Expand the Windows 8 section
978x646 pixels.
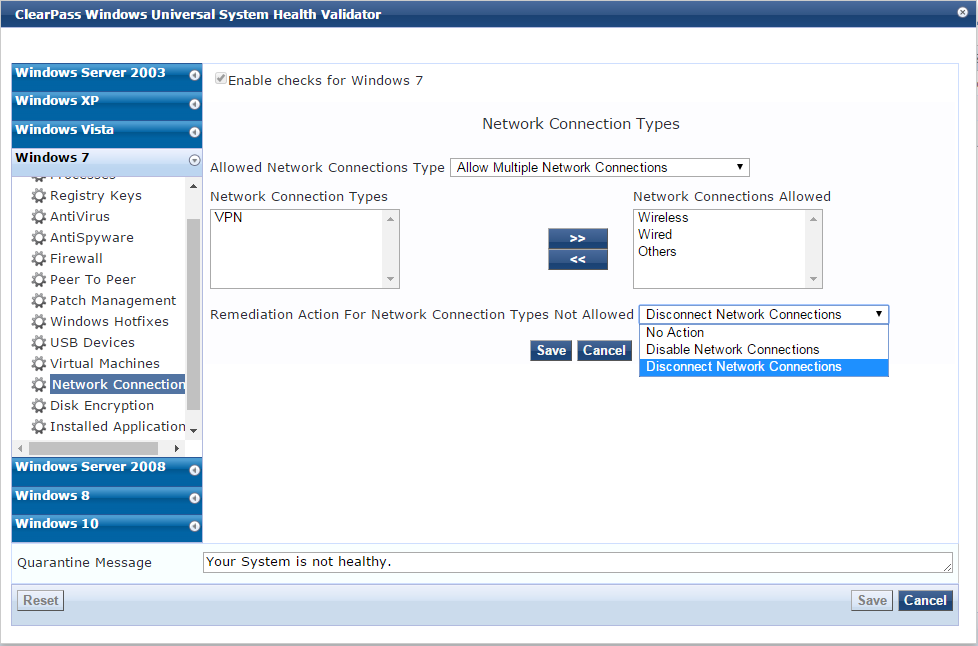pyautogui.click(x=195, y=498)
